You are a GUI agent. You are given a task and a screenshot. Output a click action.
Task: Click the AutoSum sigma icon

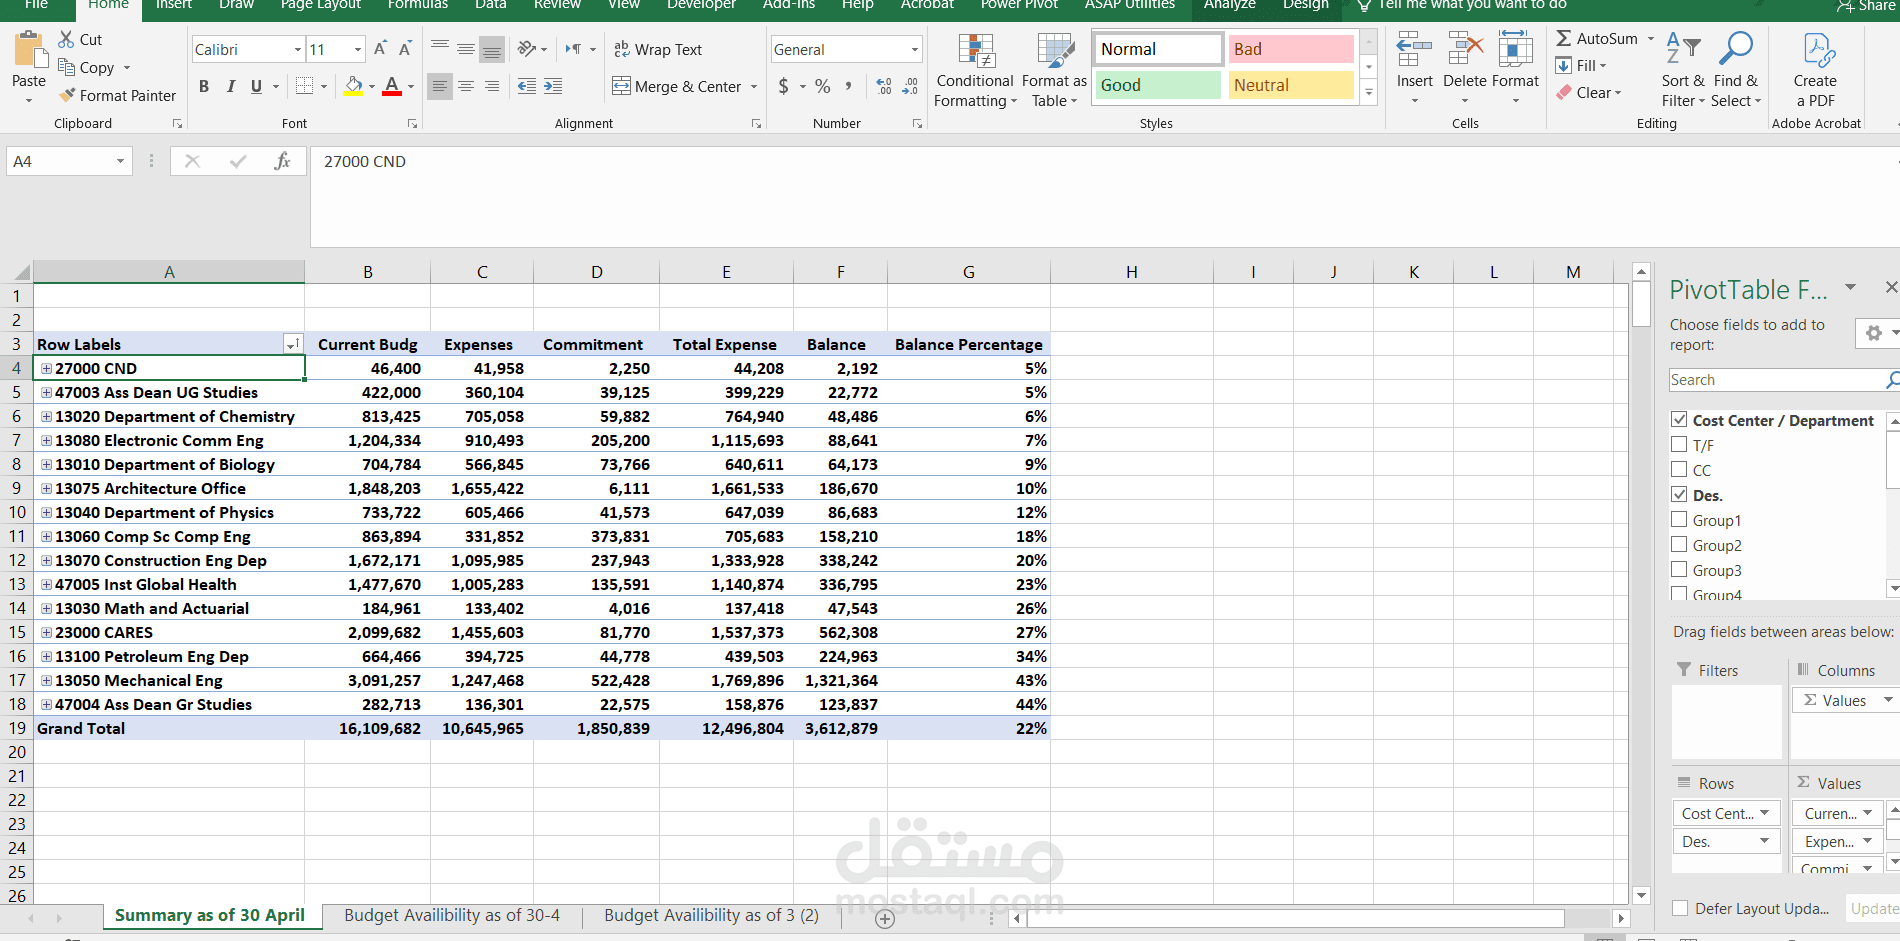(1564, 38)
